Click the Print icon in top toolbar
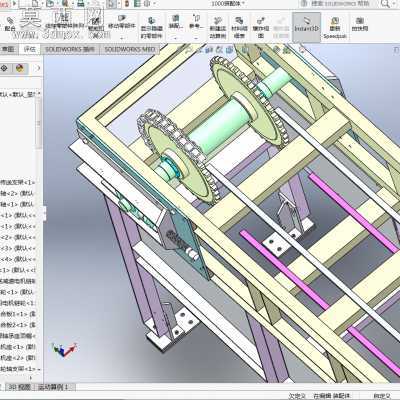The width and height of the screenshot is (400, 400). click(81, 4)
